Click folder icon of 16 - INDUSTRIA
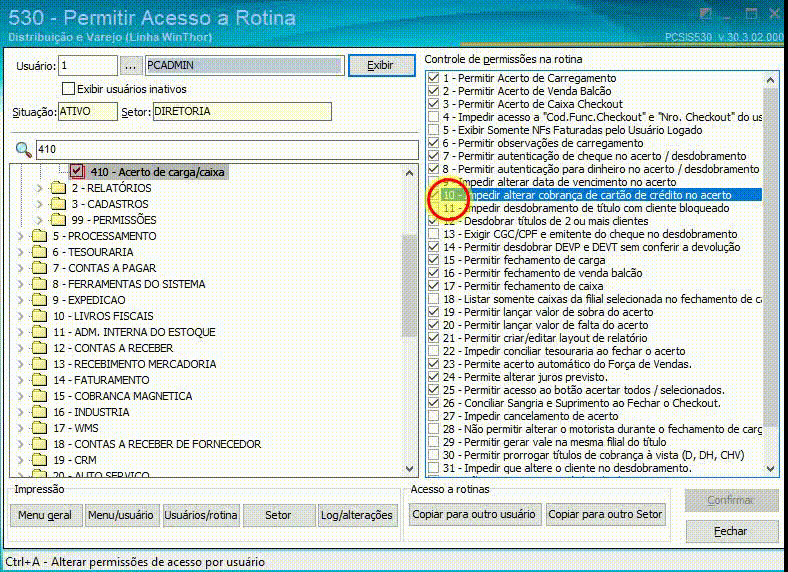Image resolution: width=788 pixels, height=572 pixels. tap(39, 412)
